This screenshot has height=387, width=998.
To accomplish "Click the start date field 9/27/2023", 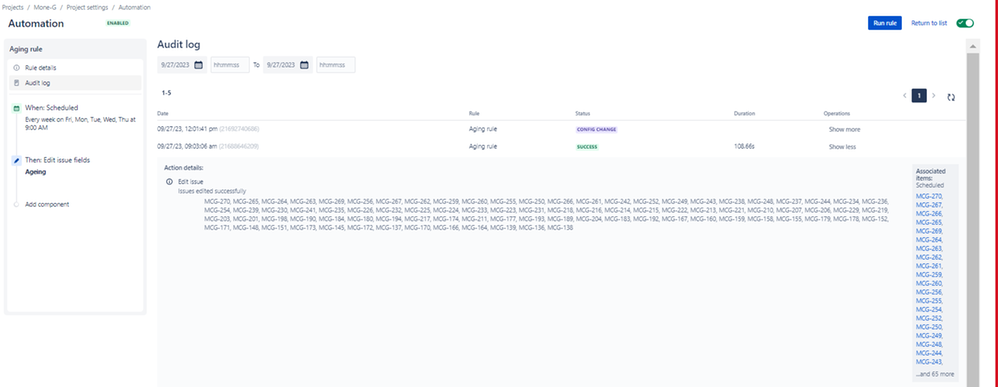I will 182,65.
